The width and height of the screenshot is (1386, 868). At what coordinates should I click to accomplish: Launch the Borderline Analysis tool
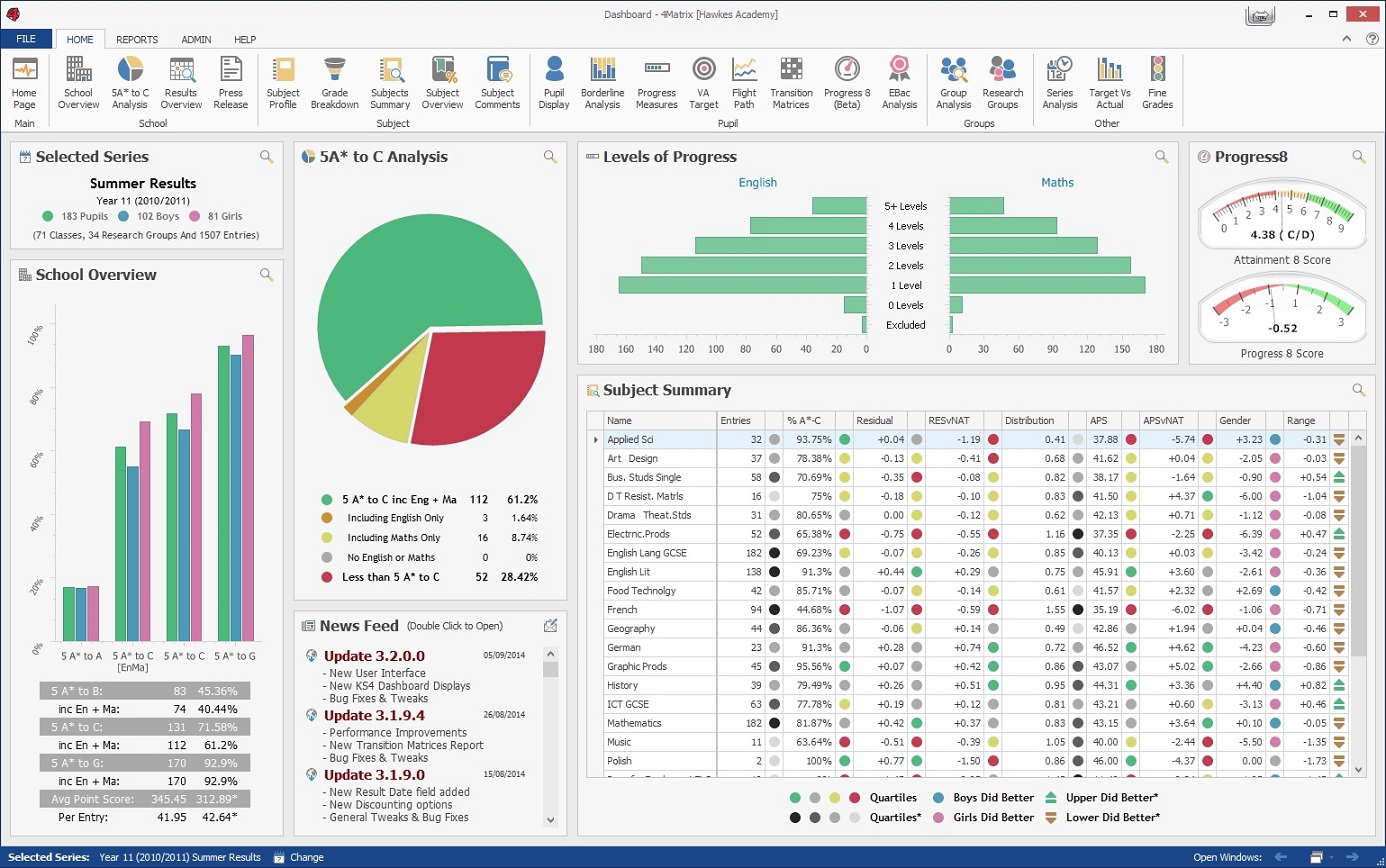pos(601,82)
